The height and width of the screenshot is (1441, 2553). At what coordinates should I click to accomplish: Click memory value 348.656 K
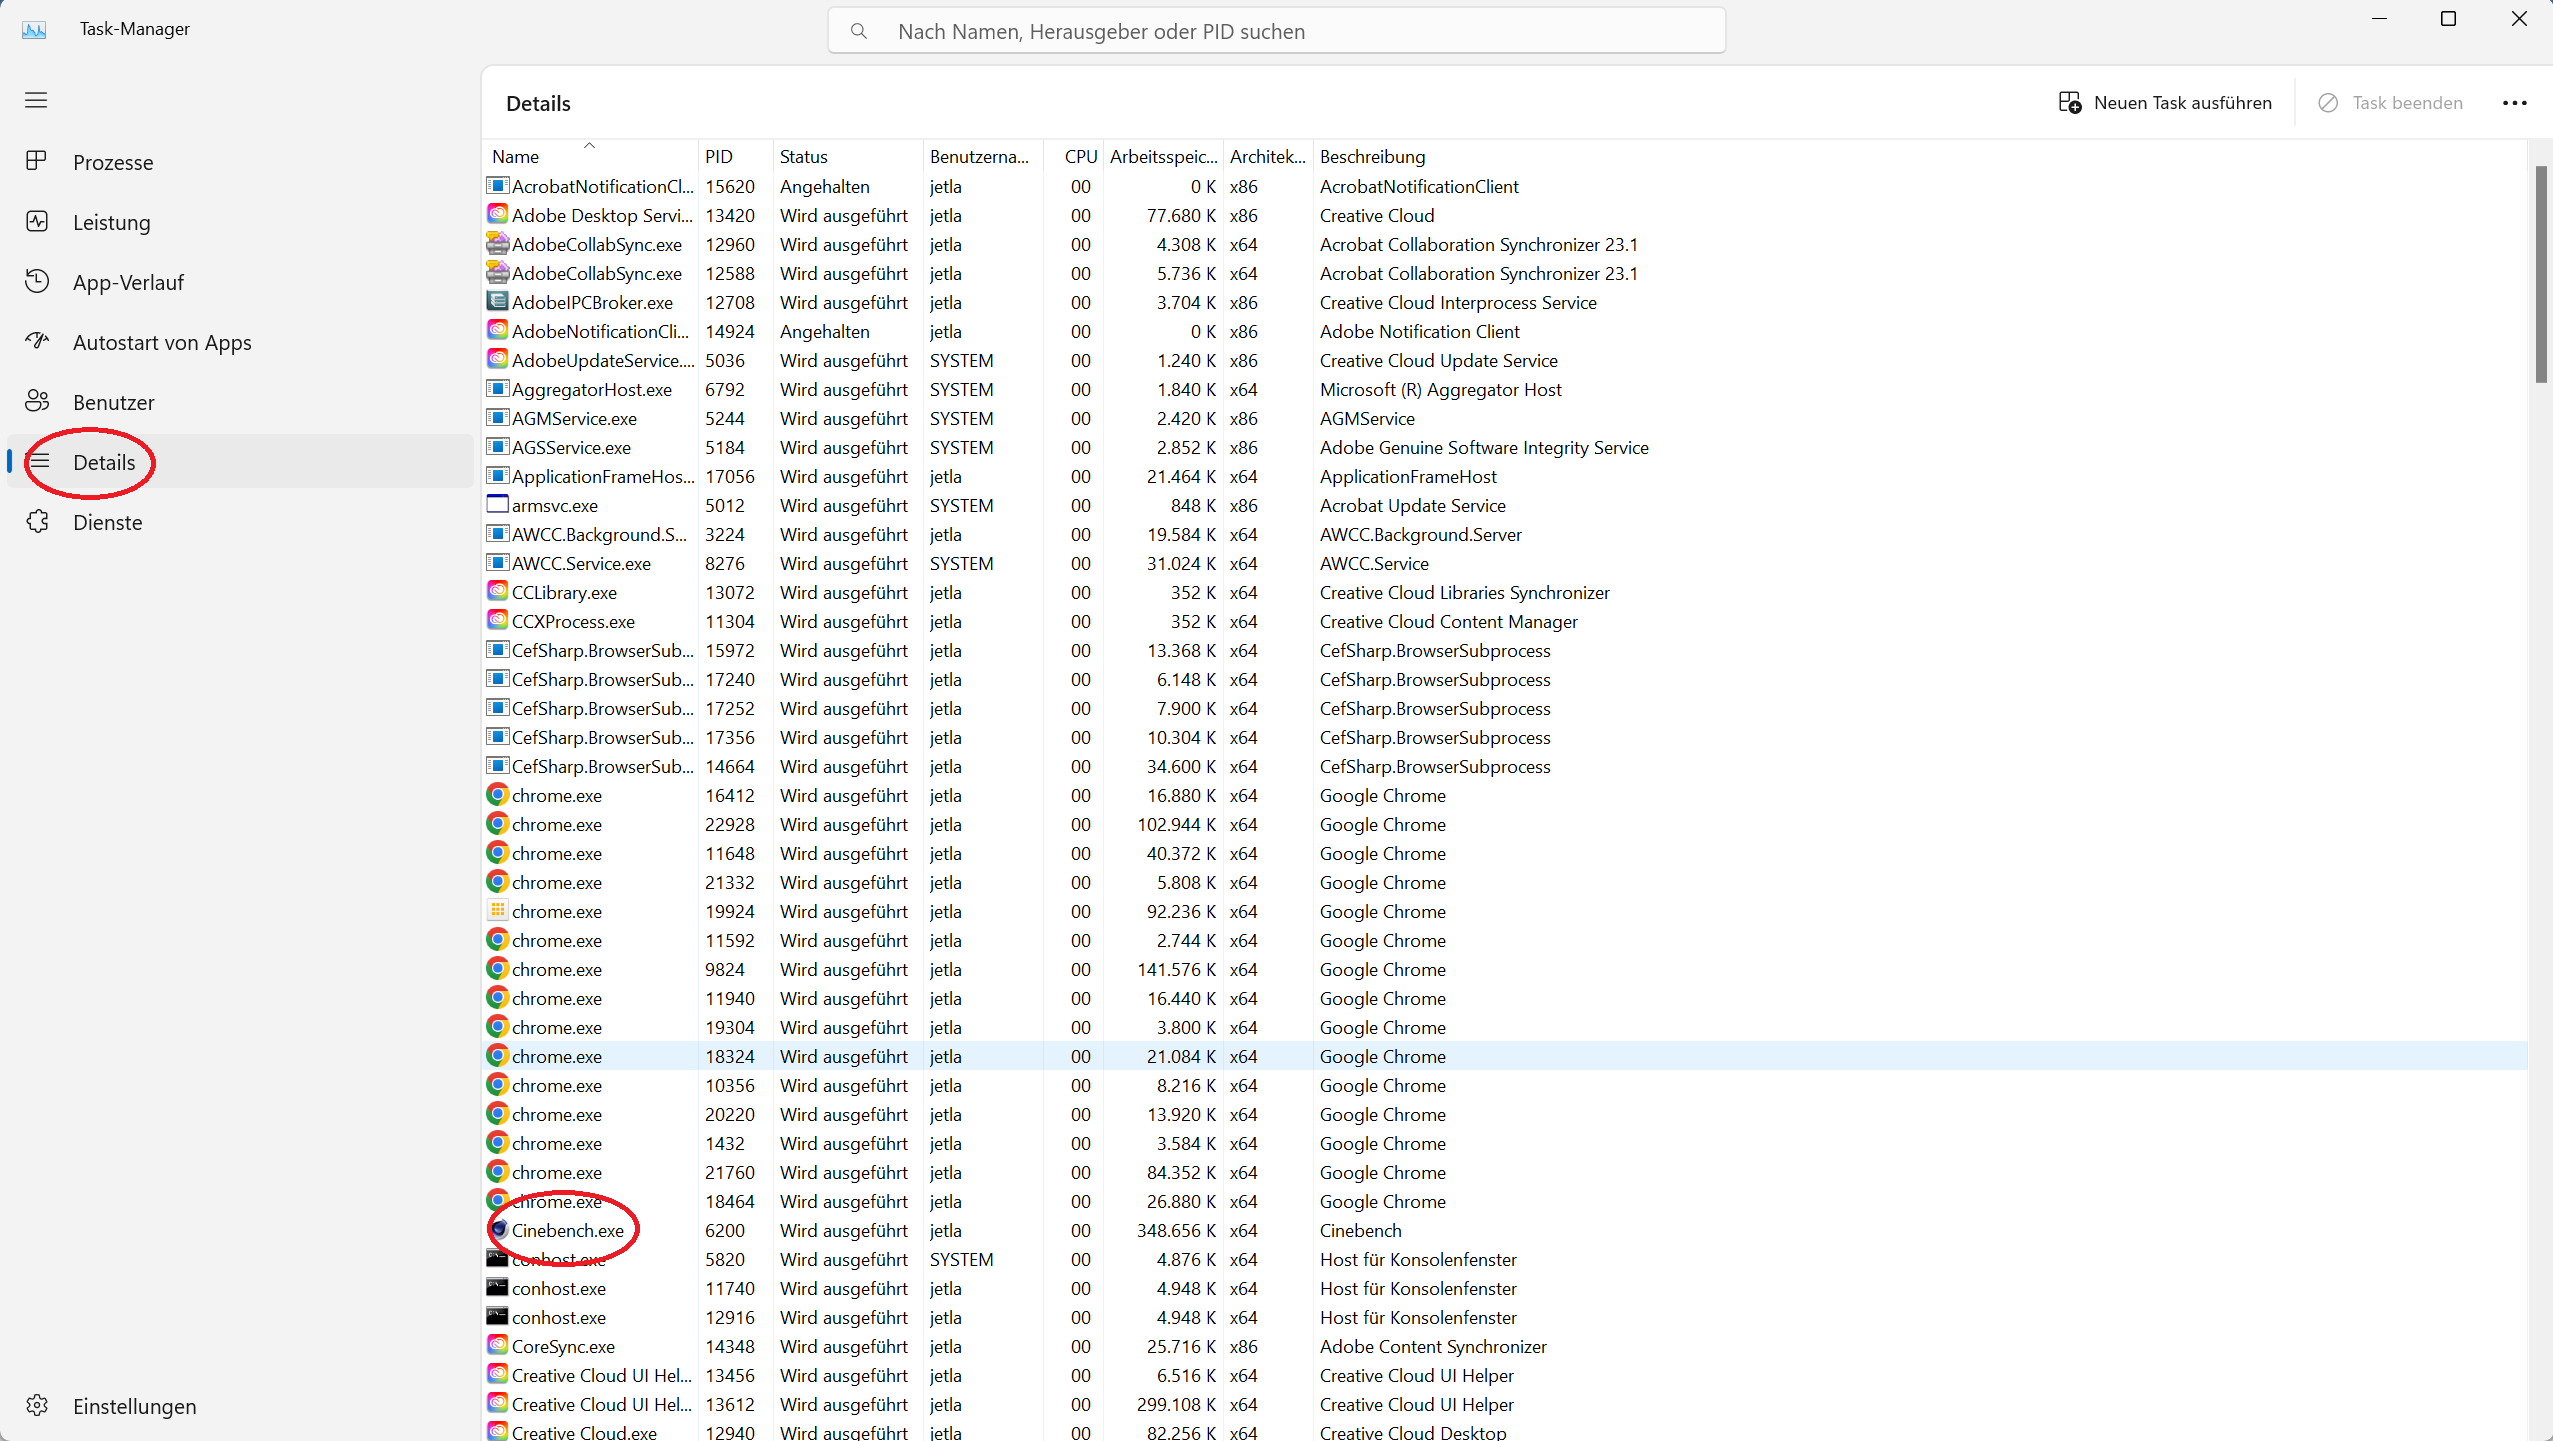(x=1176, y=1230)
